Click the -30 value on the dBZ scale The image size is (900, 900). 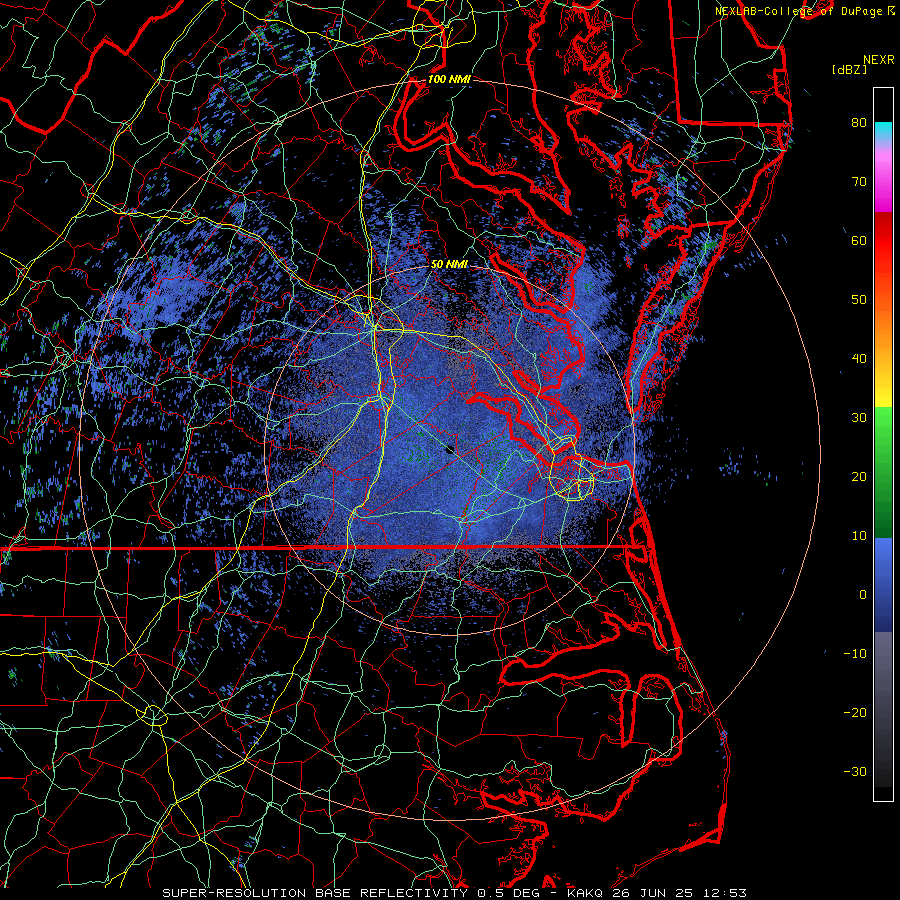coord(855,771)
